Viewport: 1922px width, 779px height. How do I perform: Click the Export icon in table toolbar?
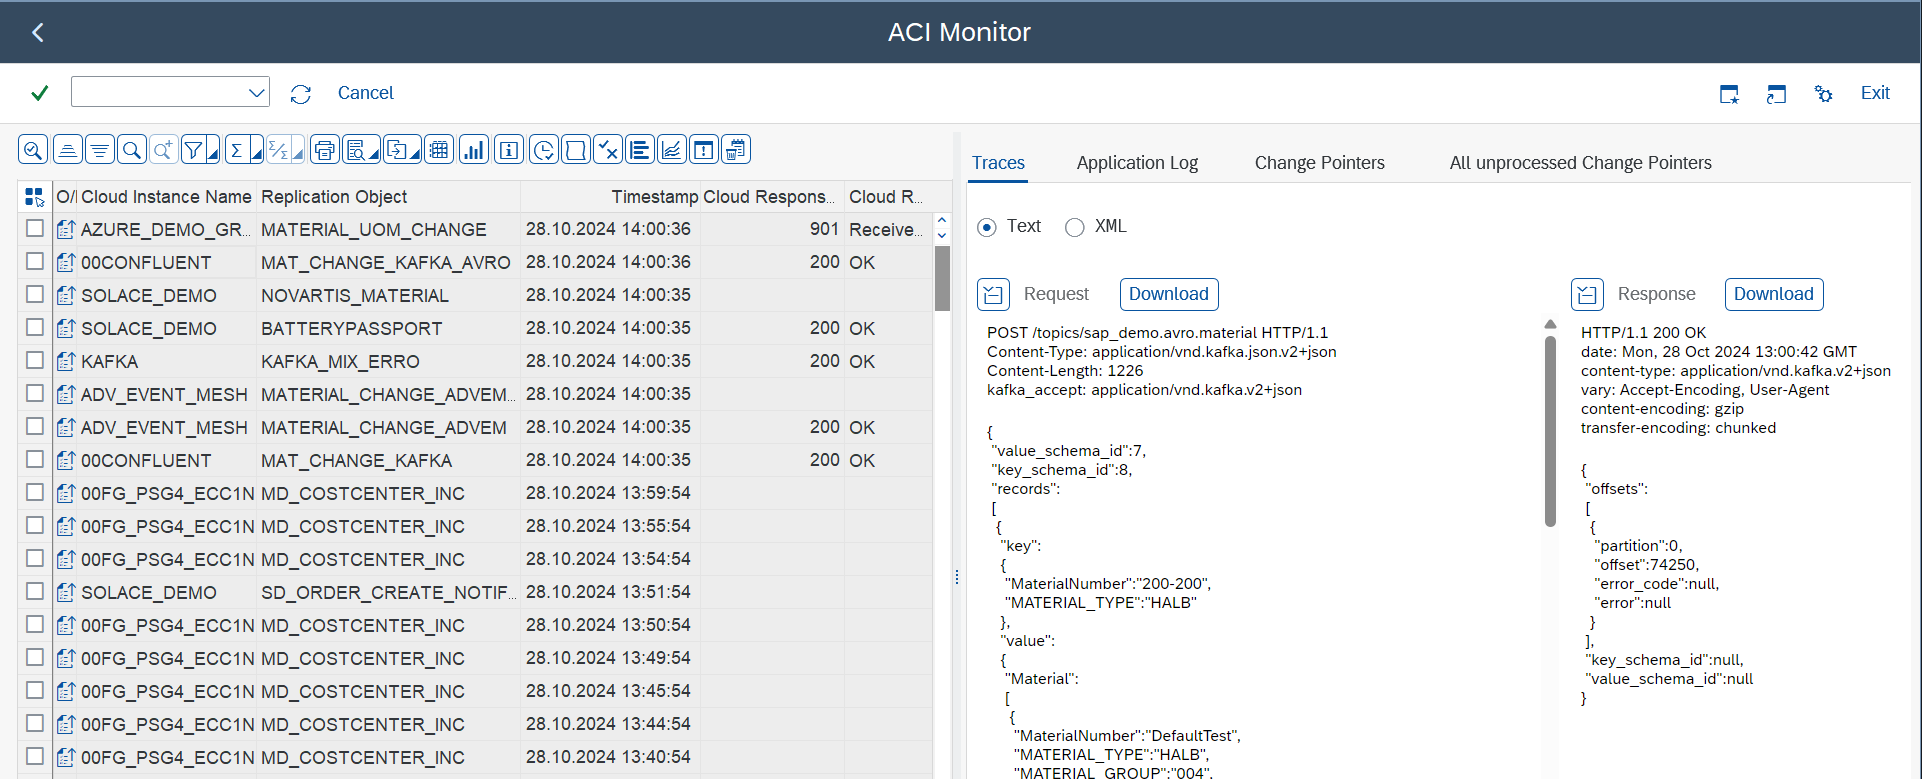click(397, 150)
